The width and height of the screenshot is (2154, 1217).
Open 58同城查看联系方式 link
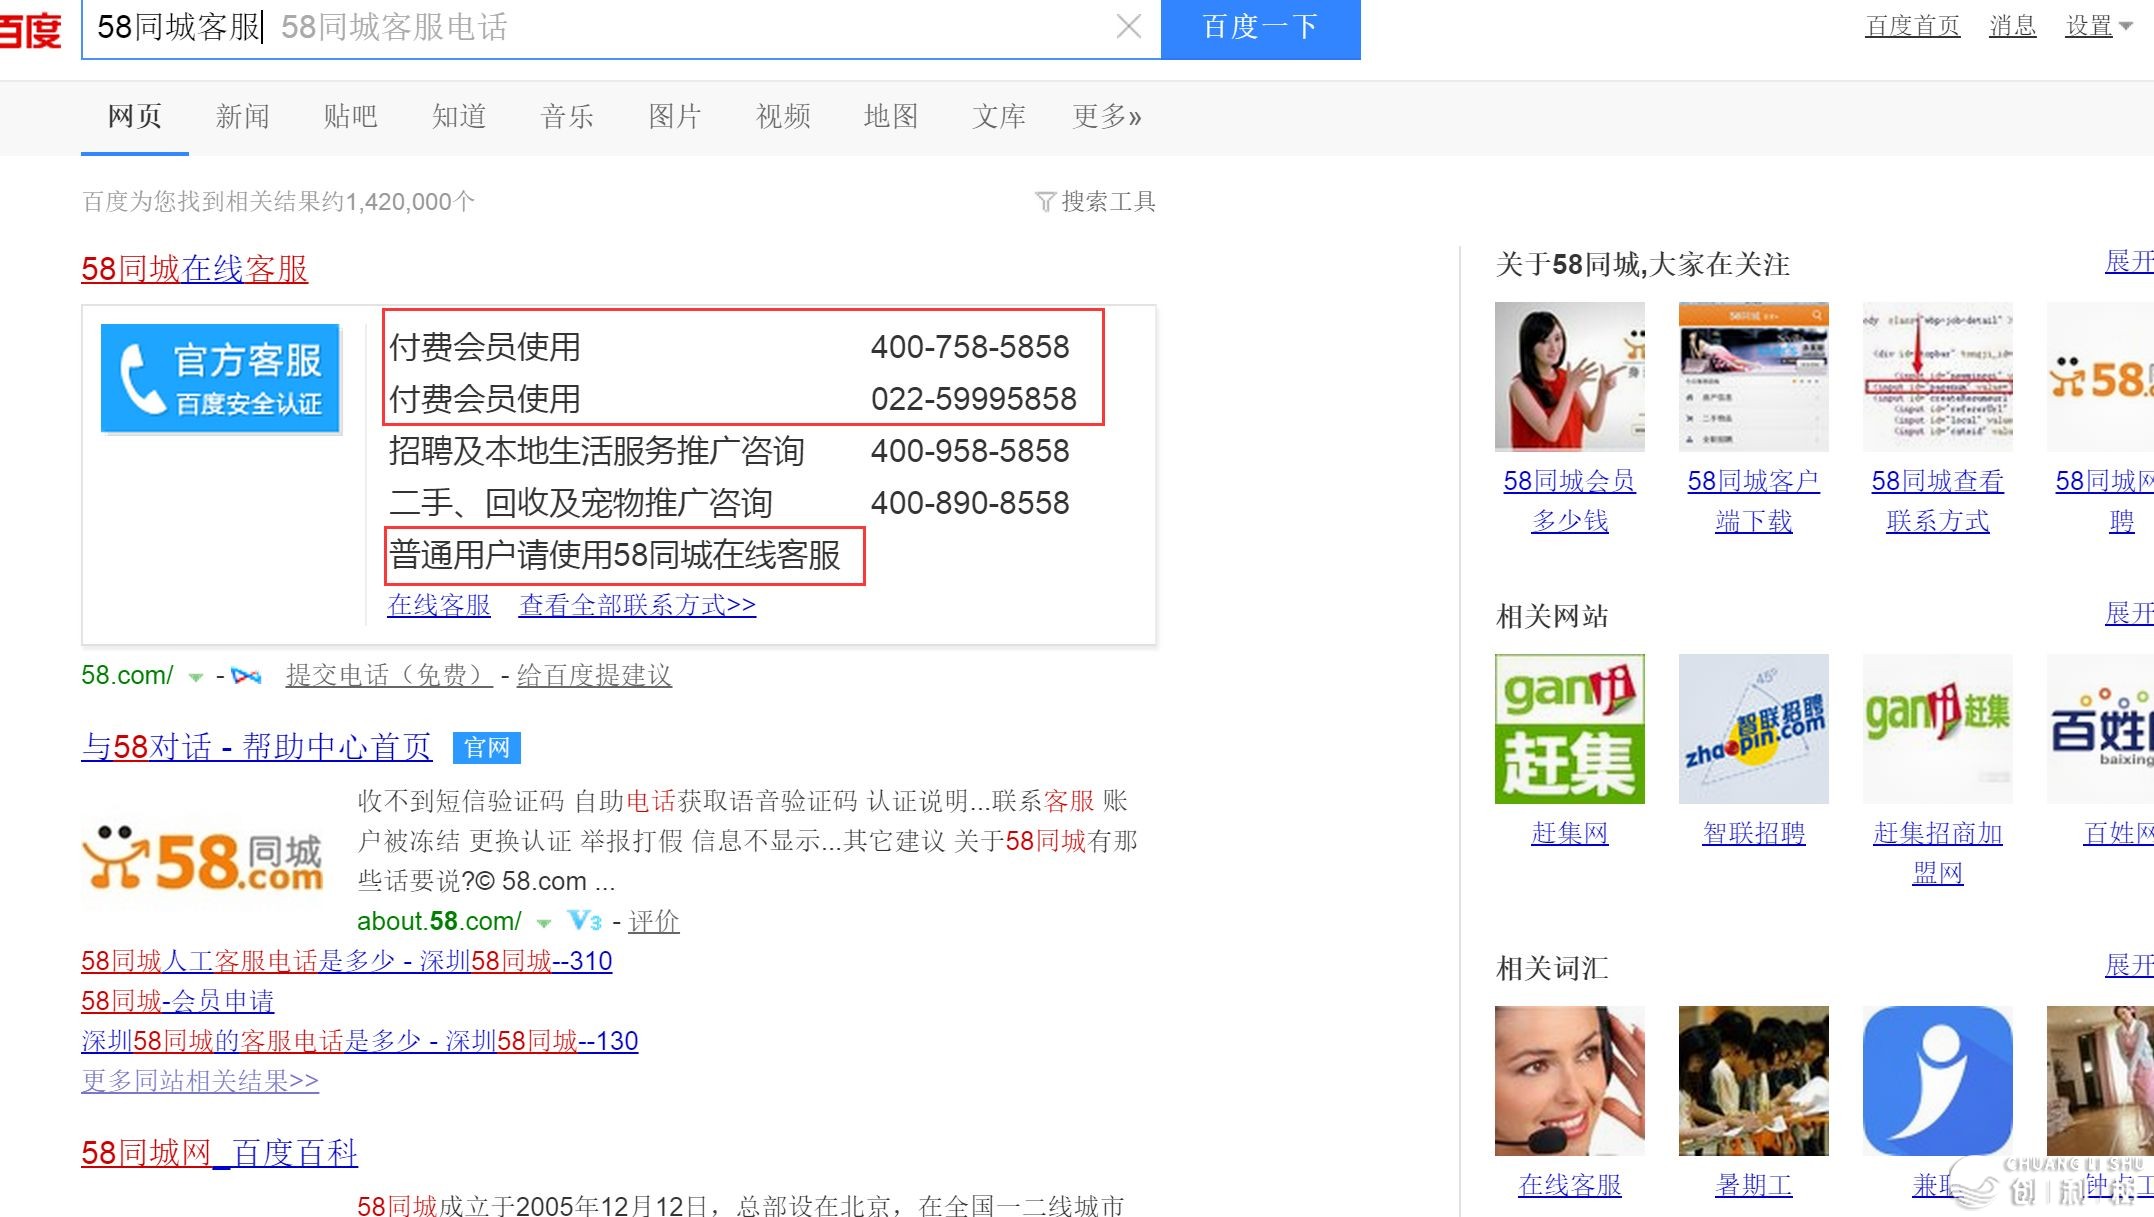click(x=1938, y=501)
